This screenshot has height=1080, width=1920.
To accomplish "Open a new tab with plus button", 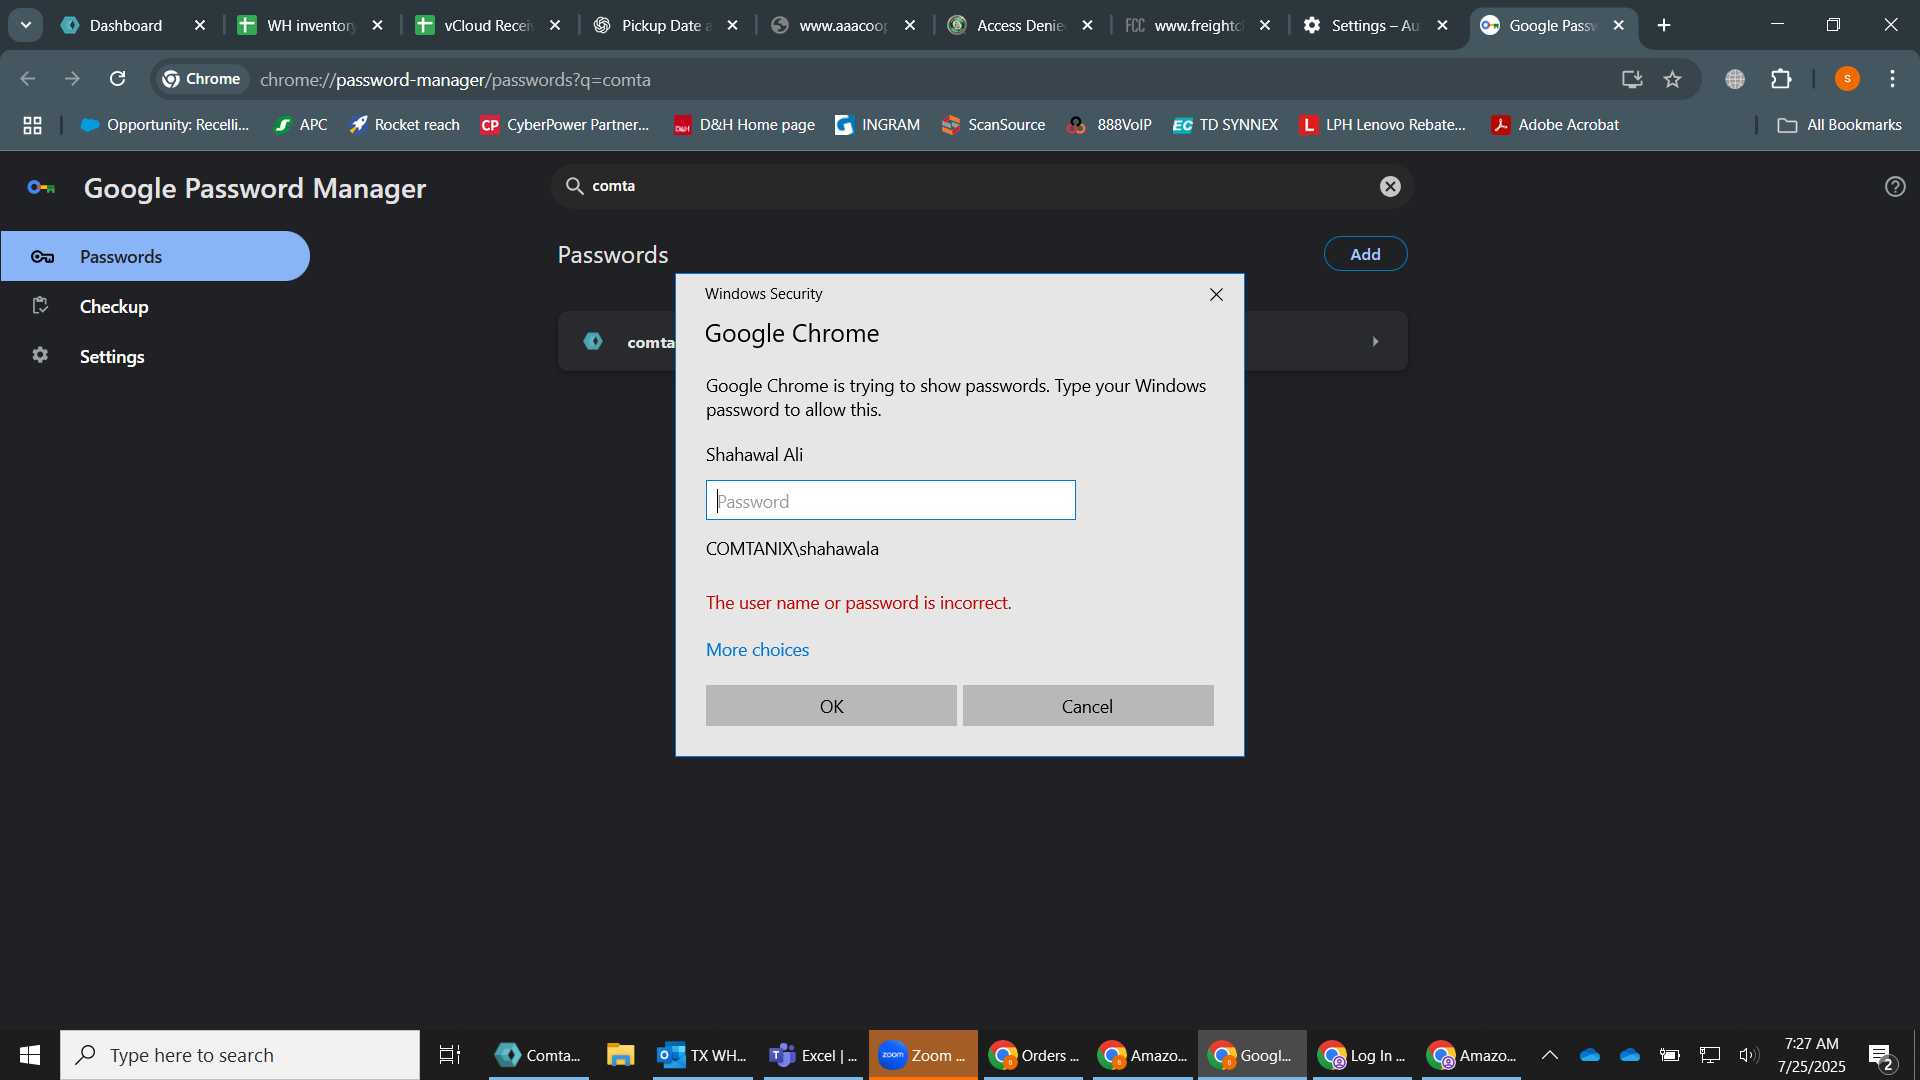I will coord(1664,25).
